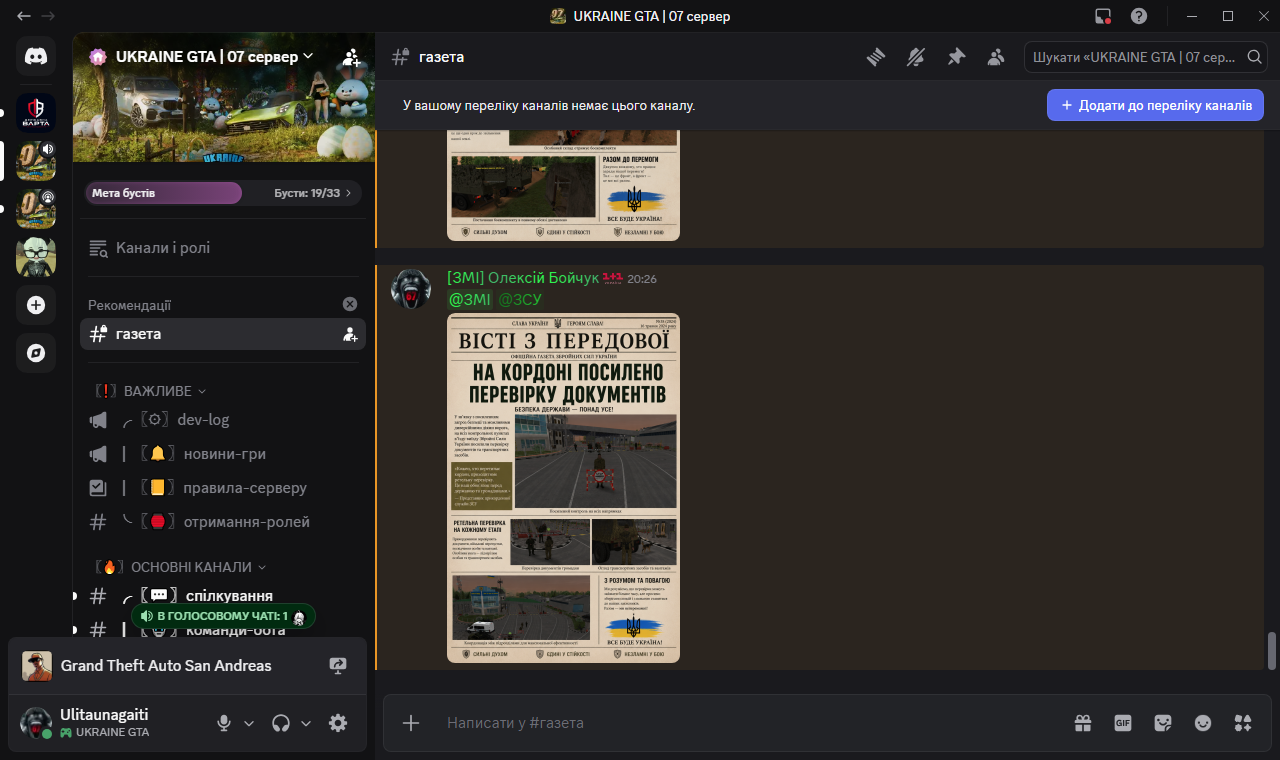Open Discover servers compass icon

point(36,353)
